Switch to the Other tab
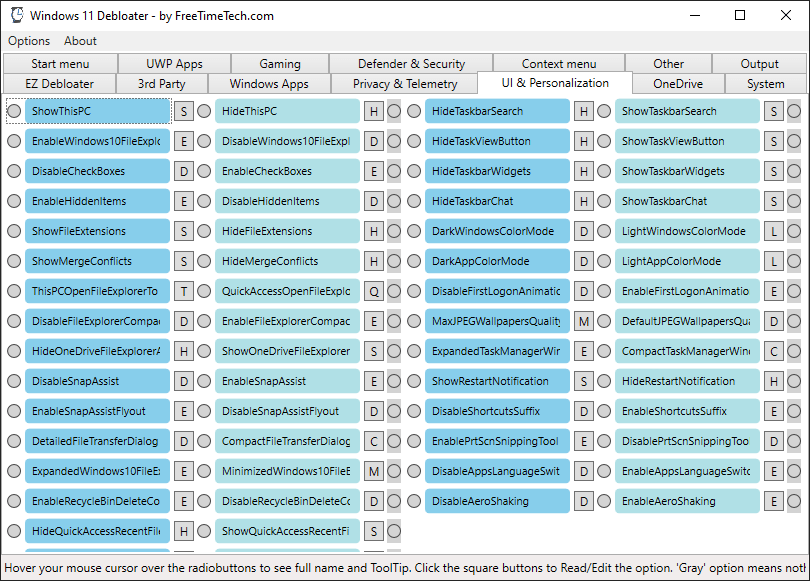 click(x=668, y=64)
